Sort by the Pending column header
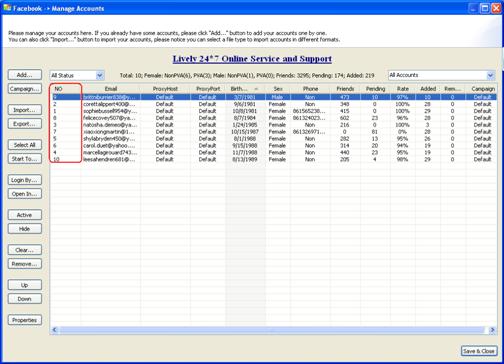504x364 pixels. click(375, 89)
